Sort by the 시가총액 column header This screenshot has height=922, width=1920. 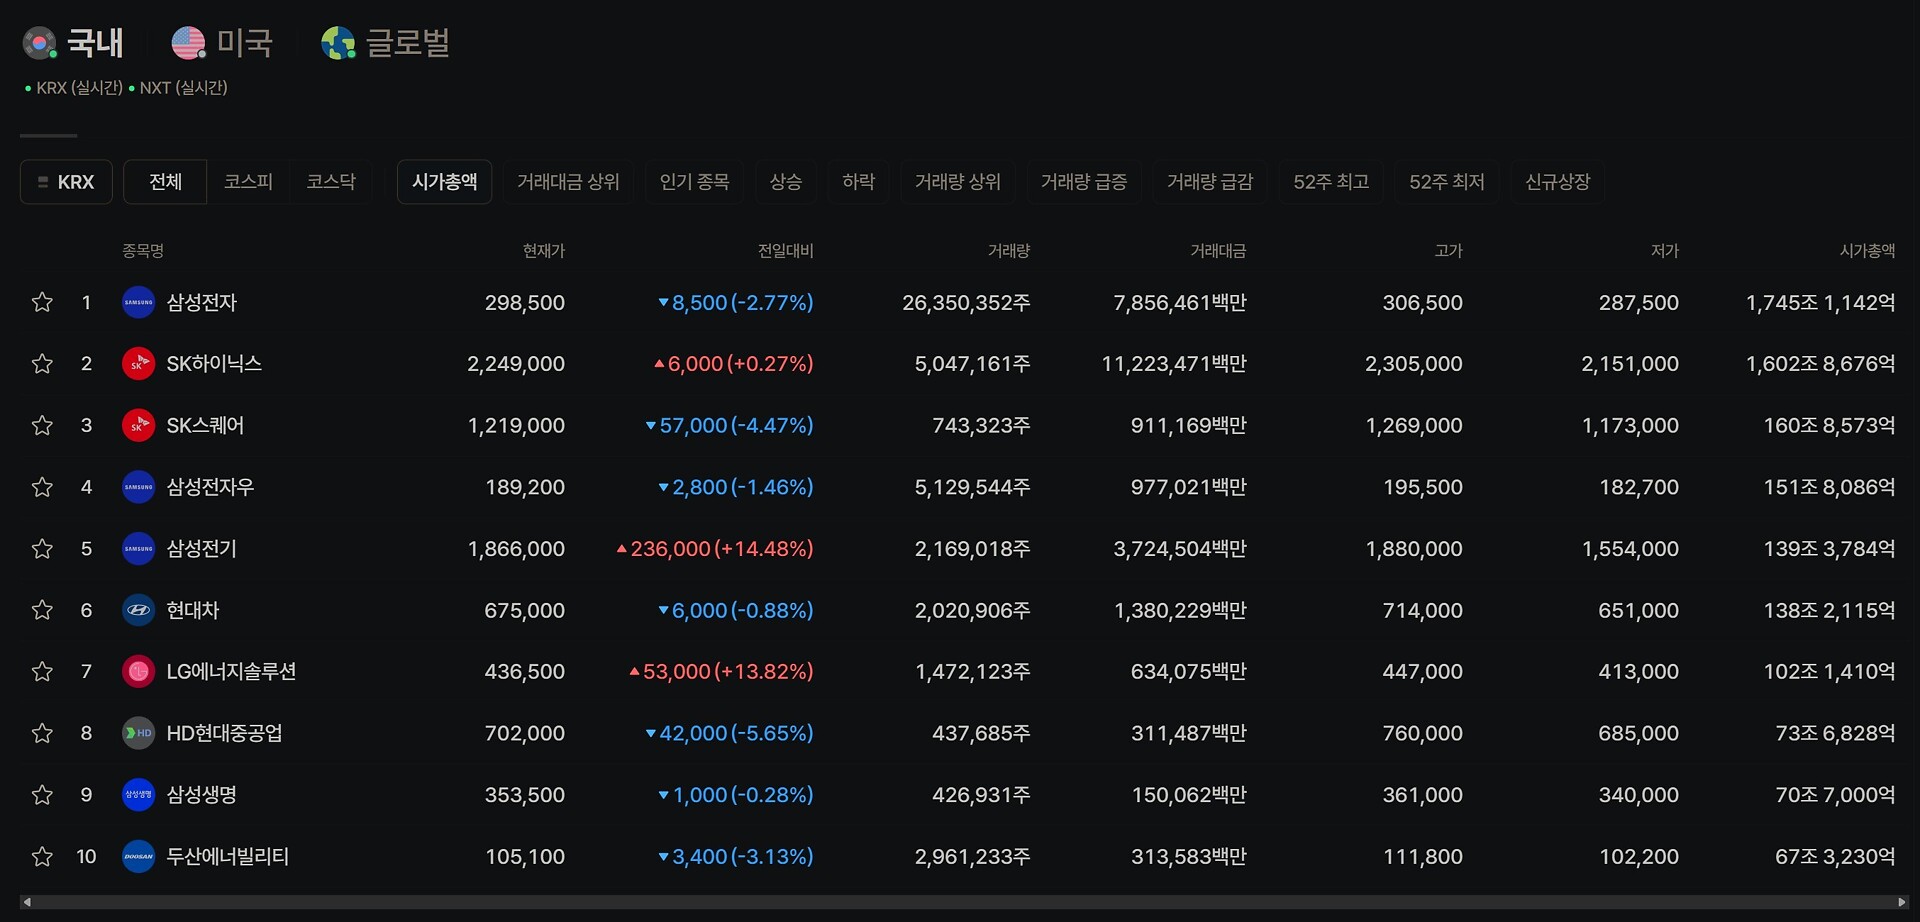pyautogui.click(x=1867, y=251)
